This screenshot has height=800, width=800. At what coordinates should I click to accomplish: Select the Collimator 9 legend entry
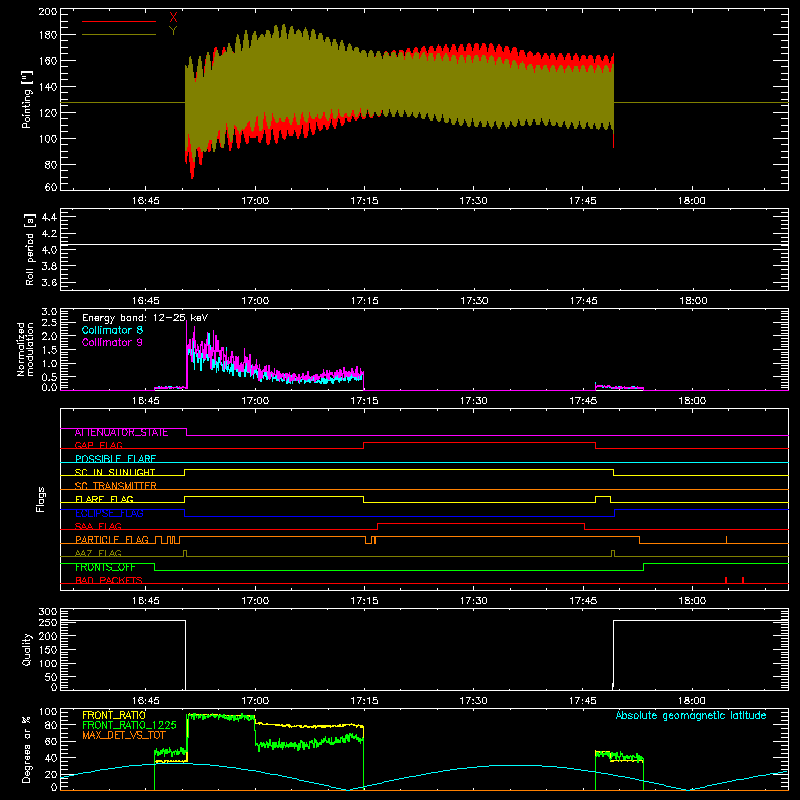(112, 342)
